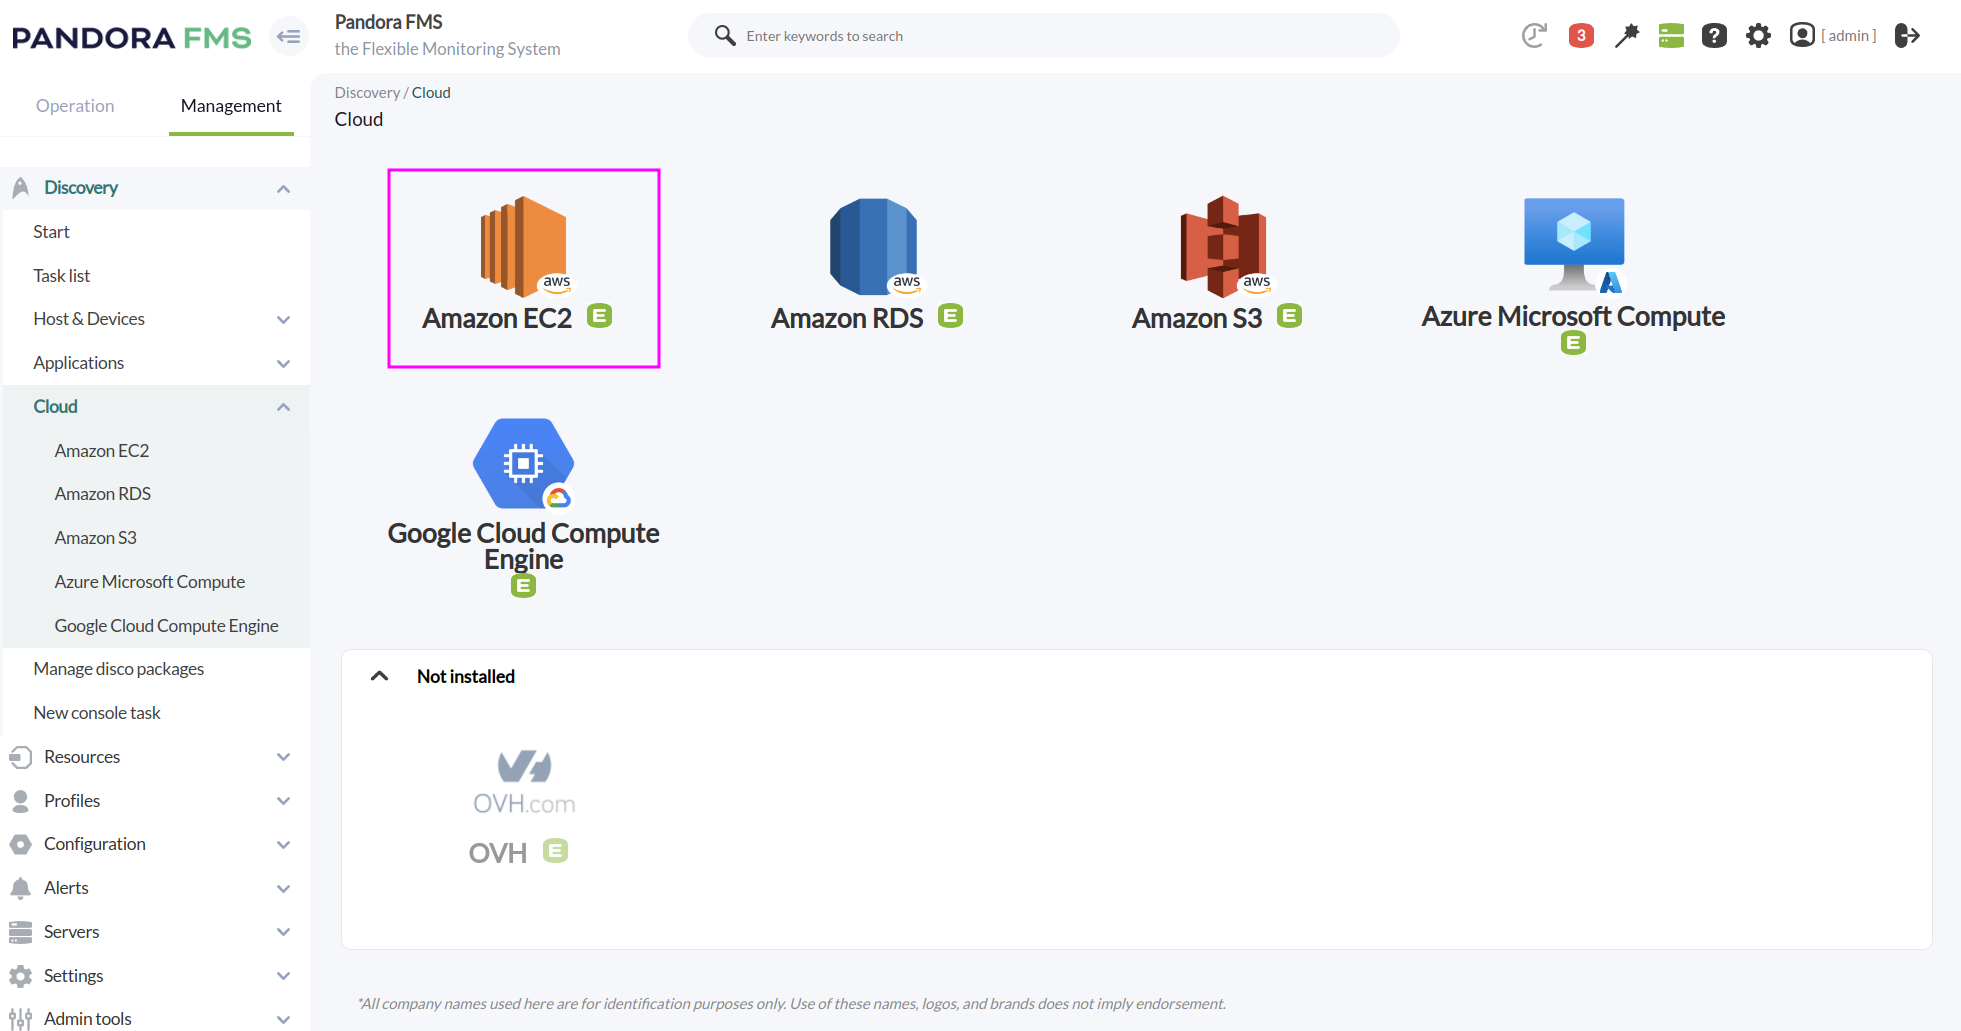Image resolution: width=1961 pixels, height=1031 pixels.
Task: Select Task list in the Discovery menu
Action: [x=61, y=275]
